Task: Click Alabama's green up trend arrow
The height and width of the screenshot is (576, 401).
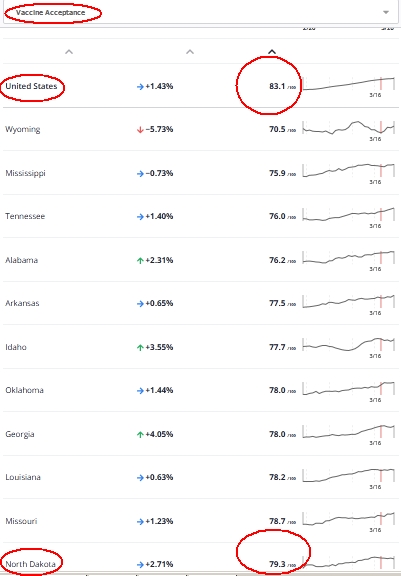Action: (x=140, y=260)
